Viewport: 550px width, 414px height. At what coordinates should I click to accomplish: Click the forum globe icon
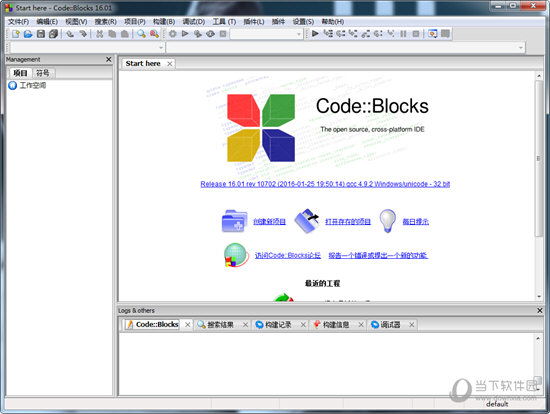(236, 255)
